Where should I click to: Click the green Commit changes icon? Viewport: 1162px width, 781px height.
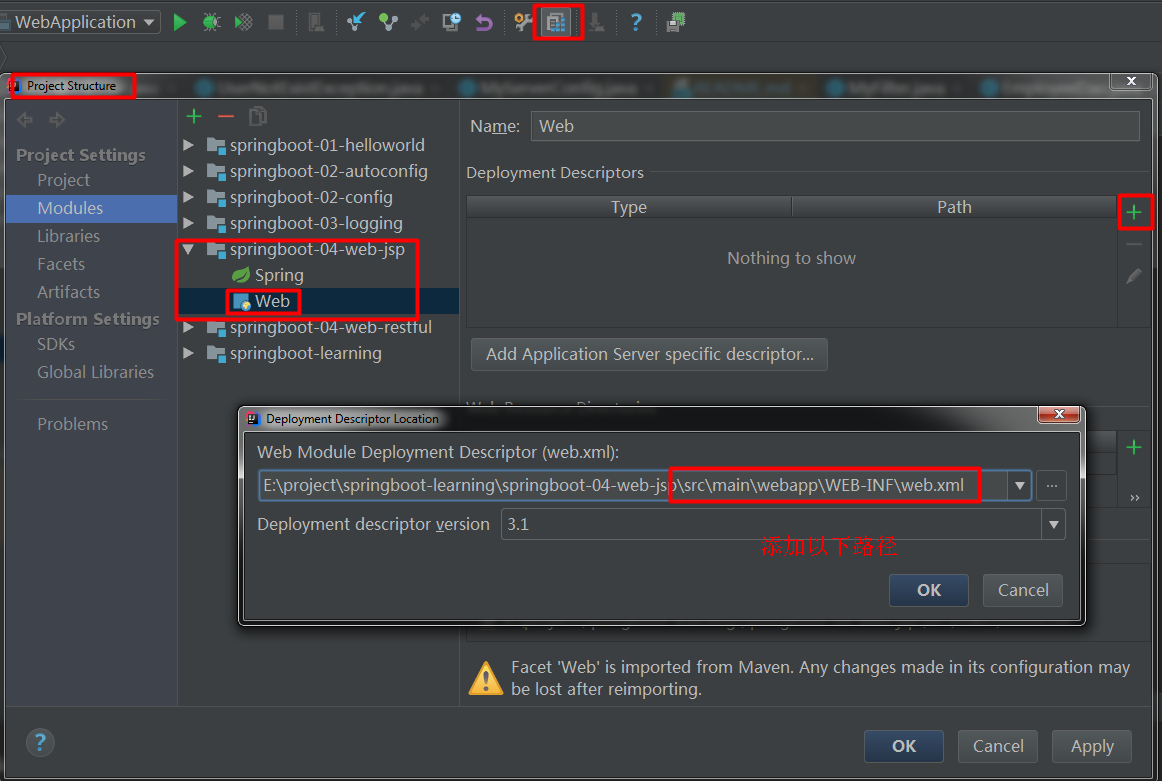pyautogui.click(x=388, y=22)
